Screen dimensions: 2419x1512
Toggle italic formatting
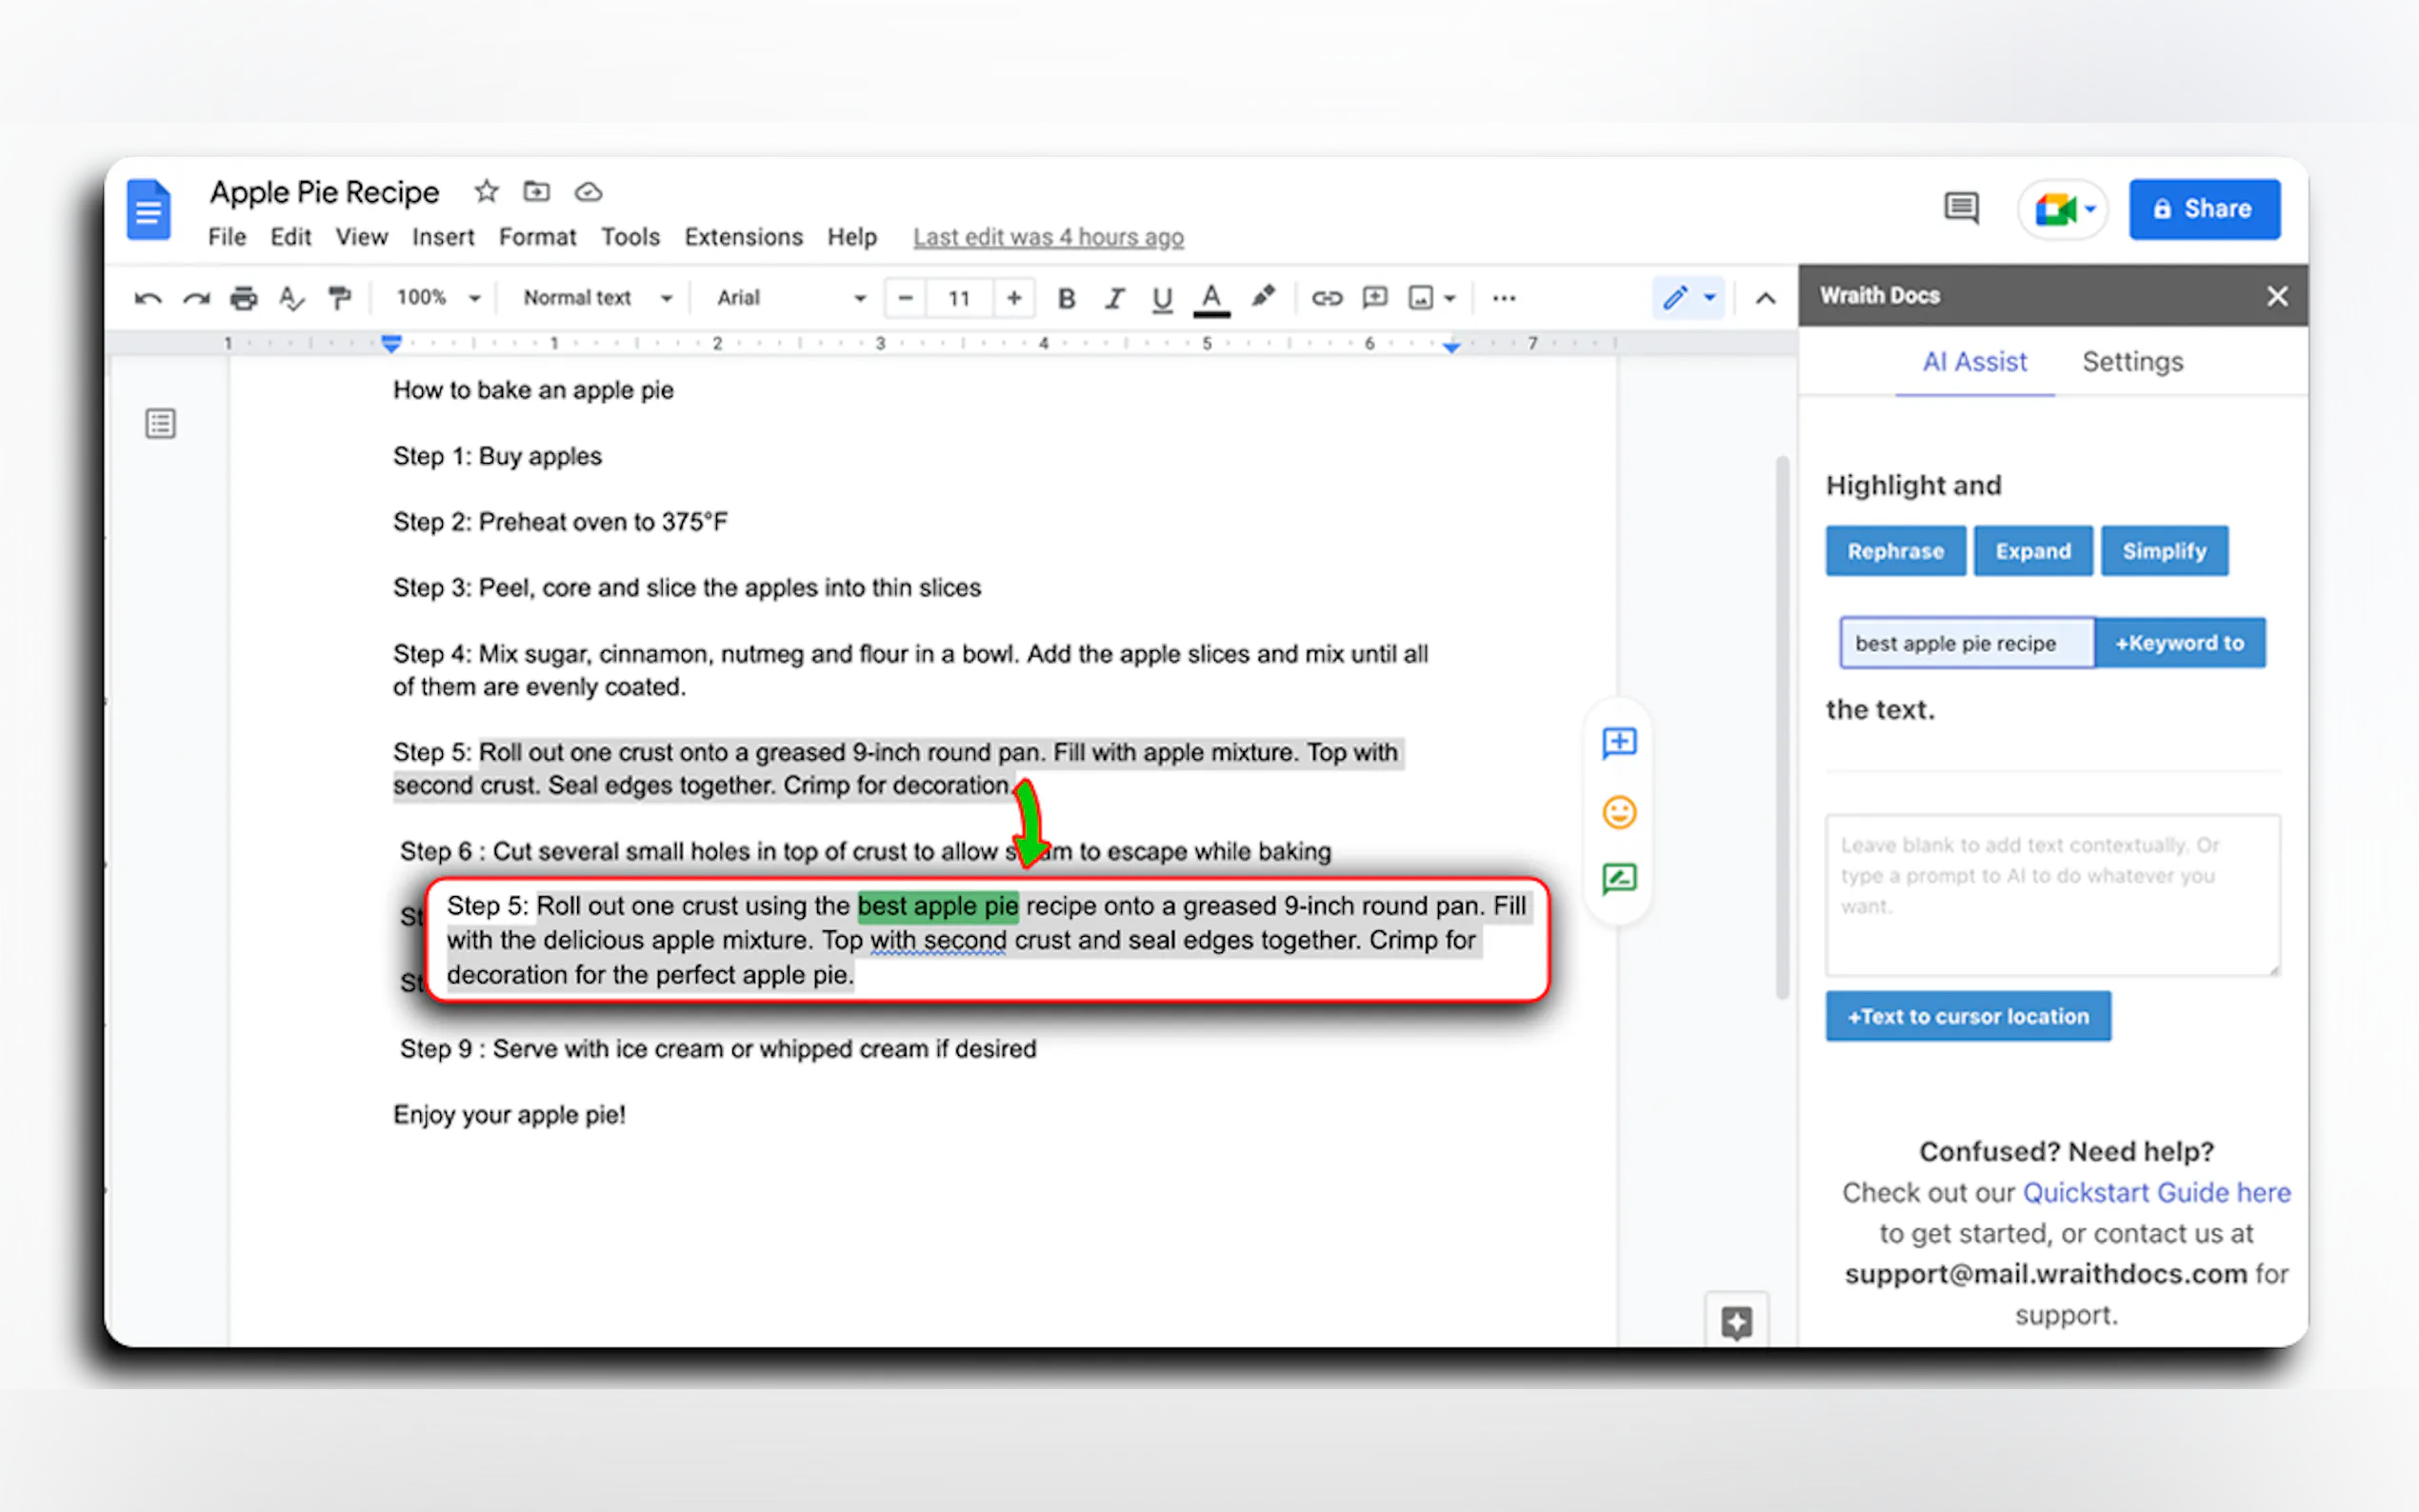coord(1114,298)
